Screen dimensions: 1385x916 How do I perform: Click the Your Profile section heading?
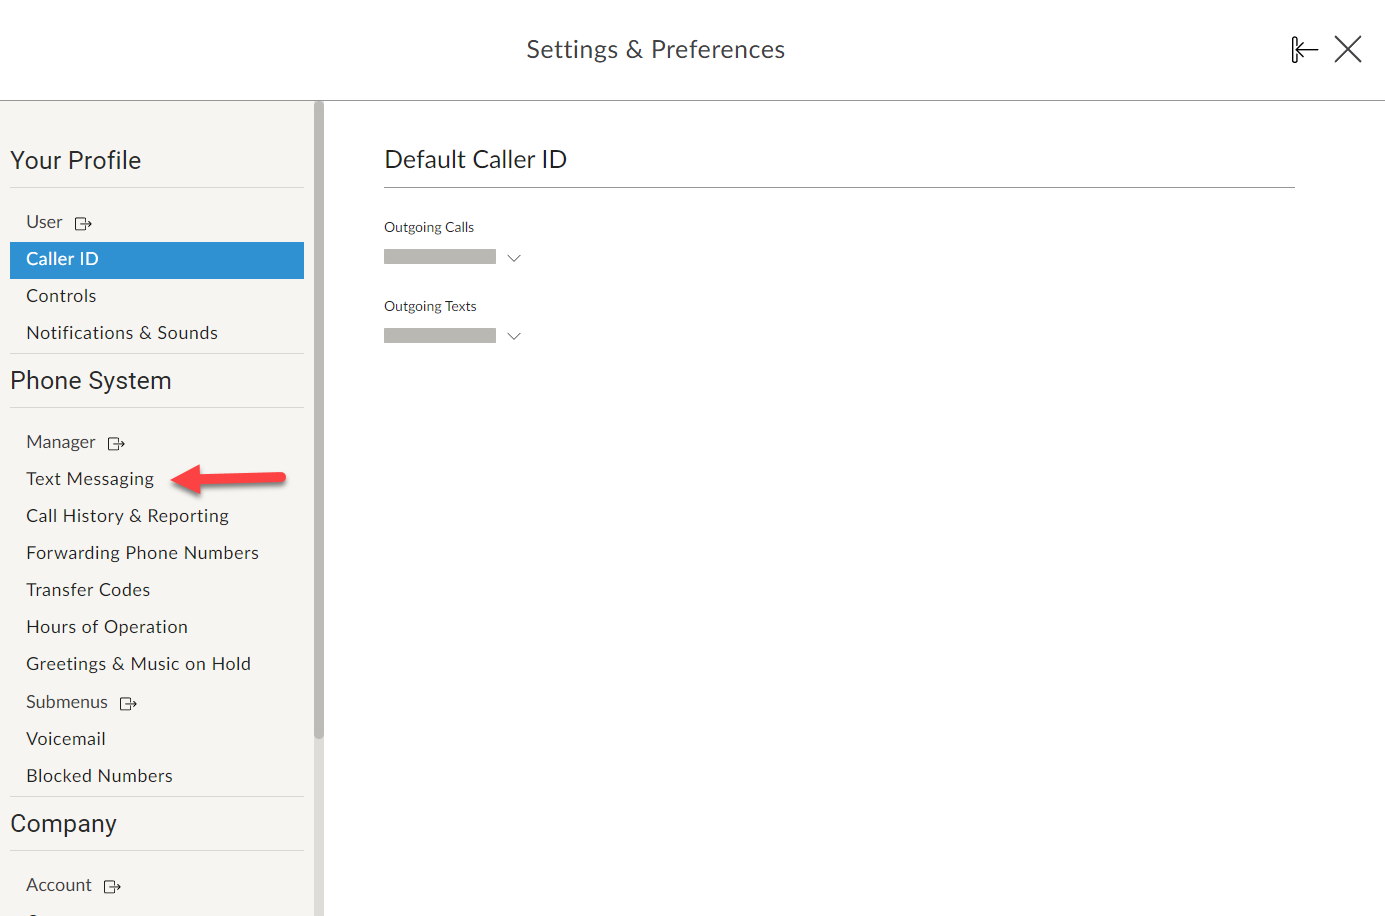76,160
